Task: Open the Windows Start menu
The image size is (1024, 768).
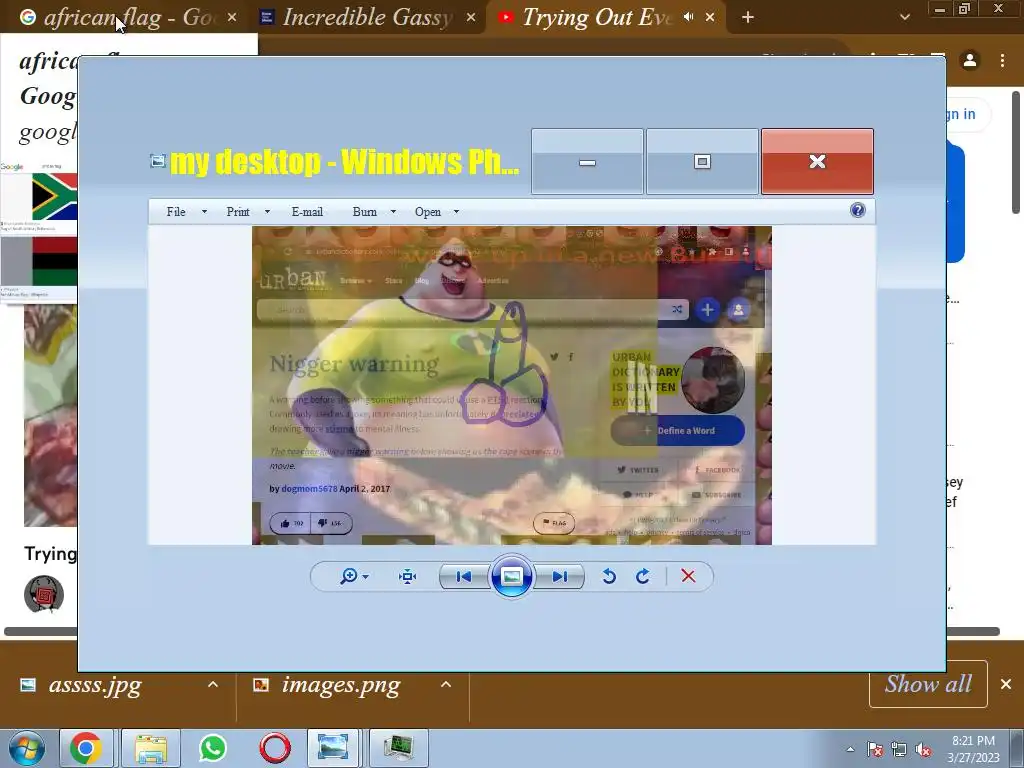Action: 25,748
